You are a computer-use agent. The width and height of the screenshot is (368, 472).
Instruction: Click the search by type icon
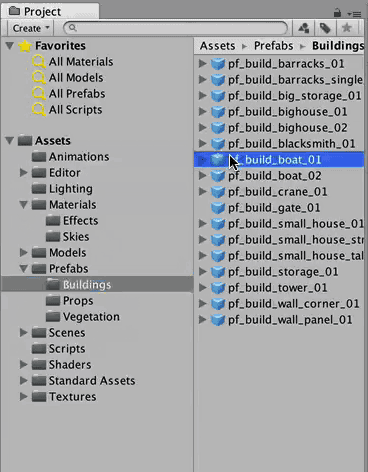tap(303, 28)
